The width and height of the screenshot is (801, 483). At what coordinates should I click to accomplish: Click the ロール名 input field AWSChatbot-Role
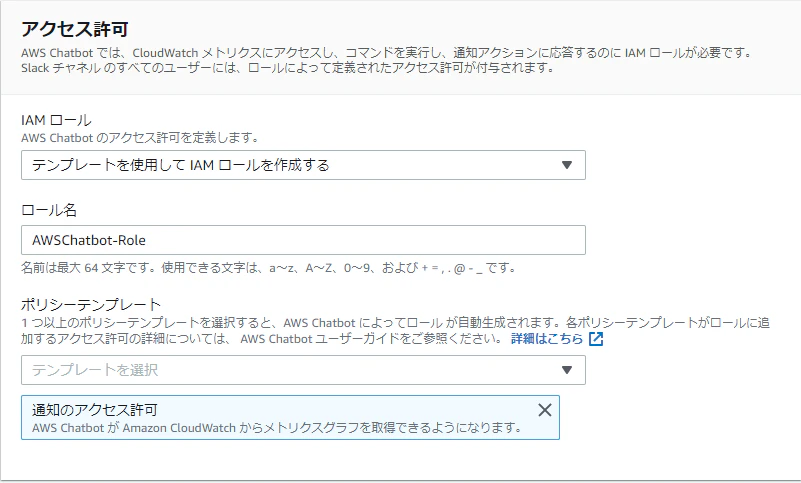pos(303,240)
